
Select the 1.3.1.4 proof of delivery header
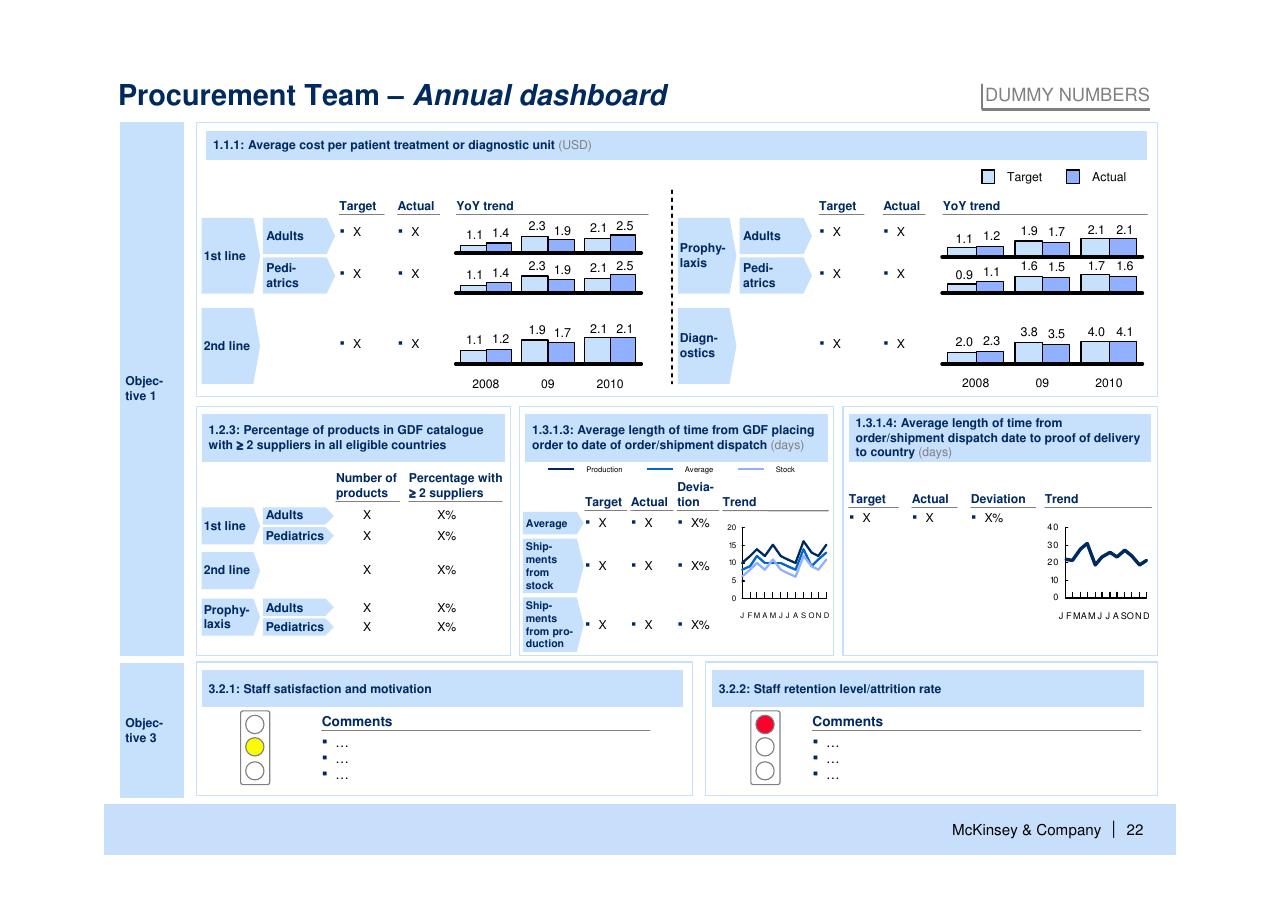tap(999, 438)
